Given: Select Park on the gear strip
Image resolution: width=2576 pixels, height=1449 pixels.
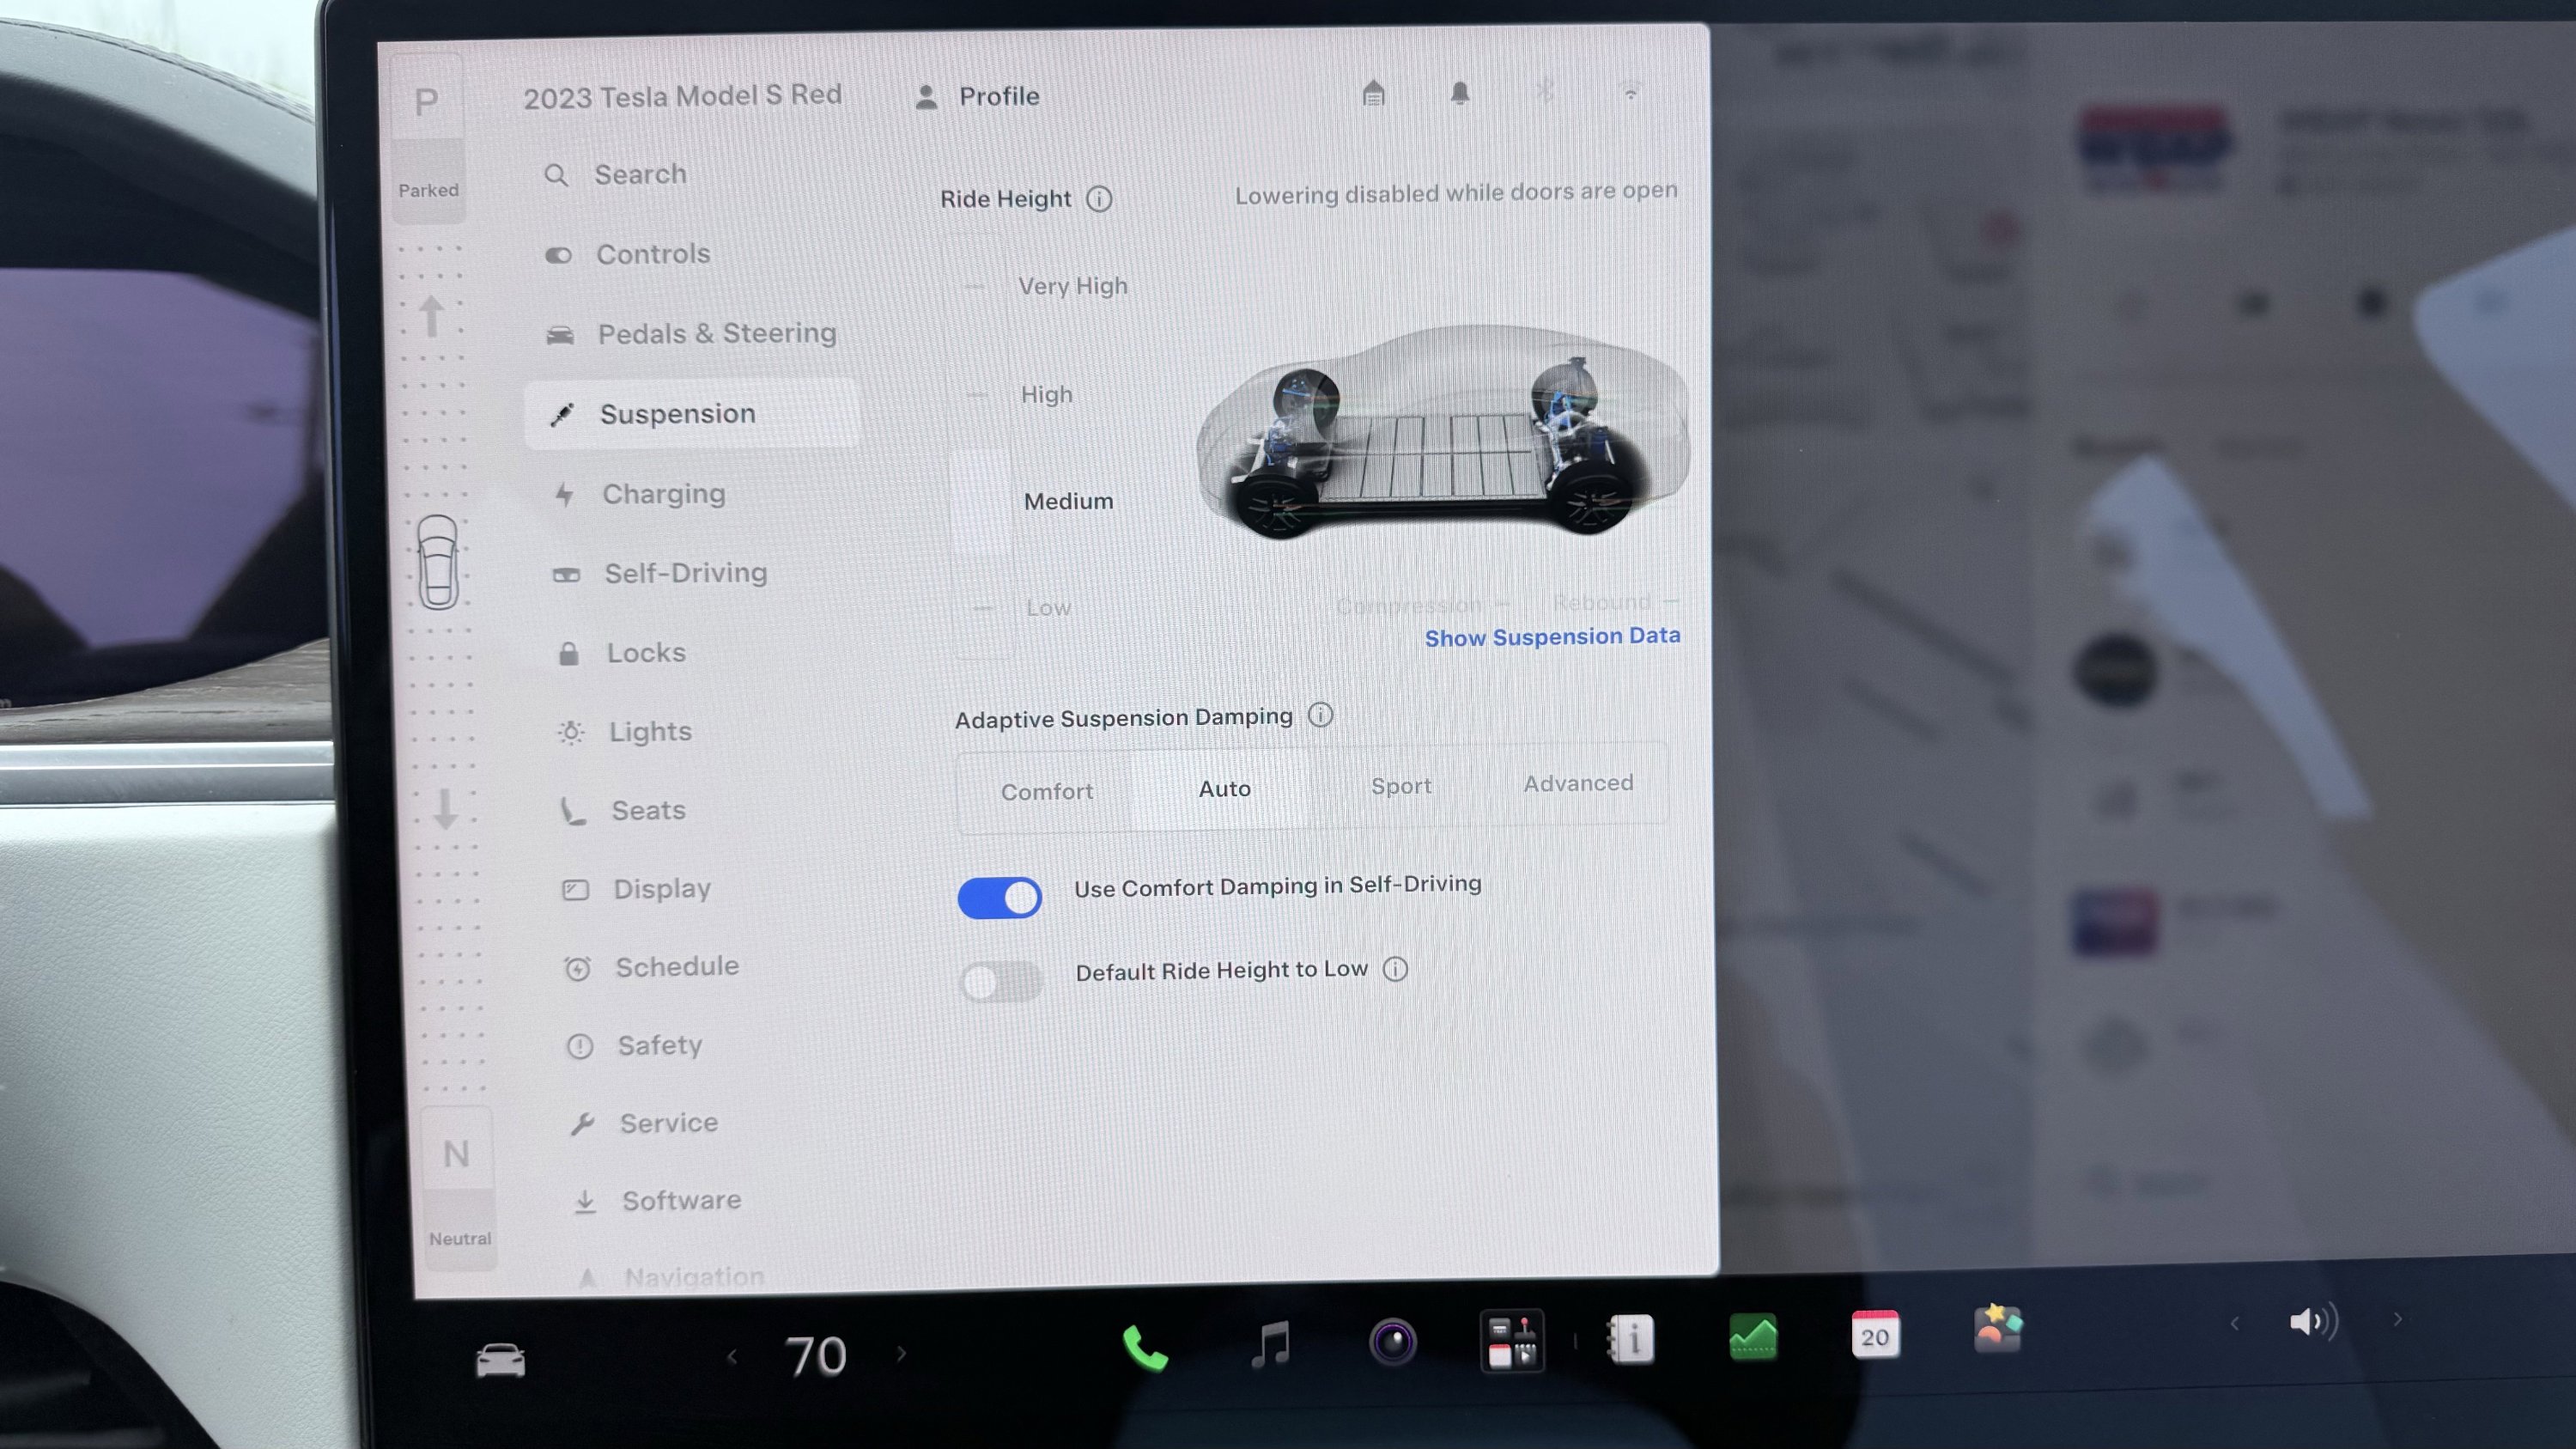Looking at the screenshot, I should coord(427,138).
